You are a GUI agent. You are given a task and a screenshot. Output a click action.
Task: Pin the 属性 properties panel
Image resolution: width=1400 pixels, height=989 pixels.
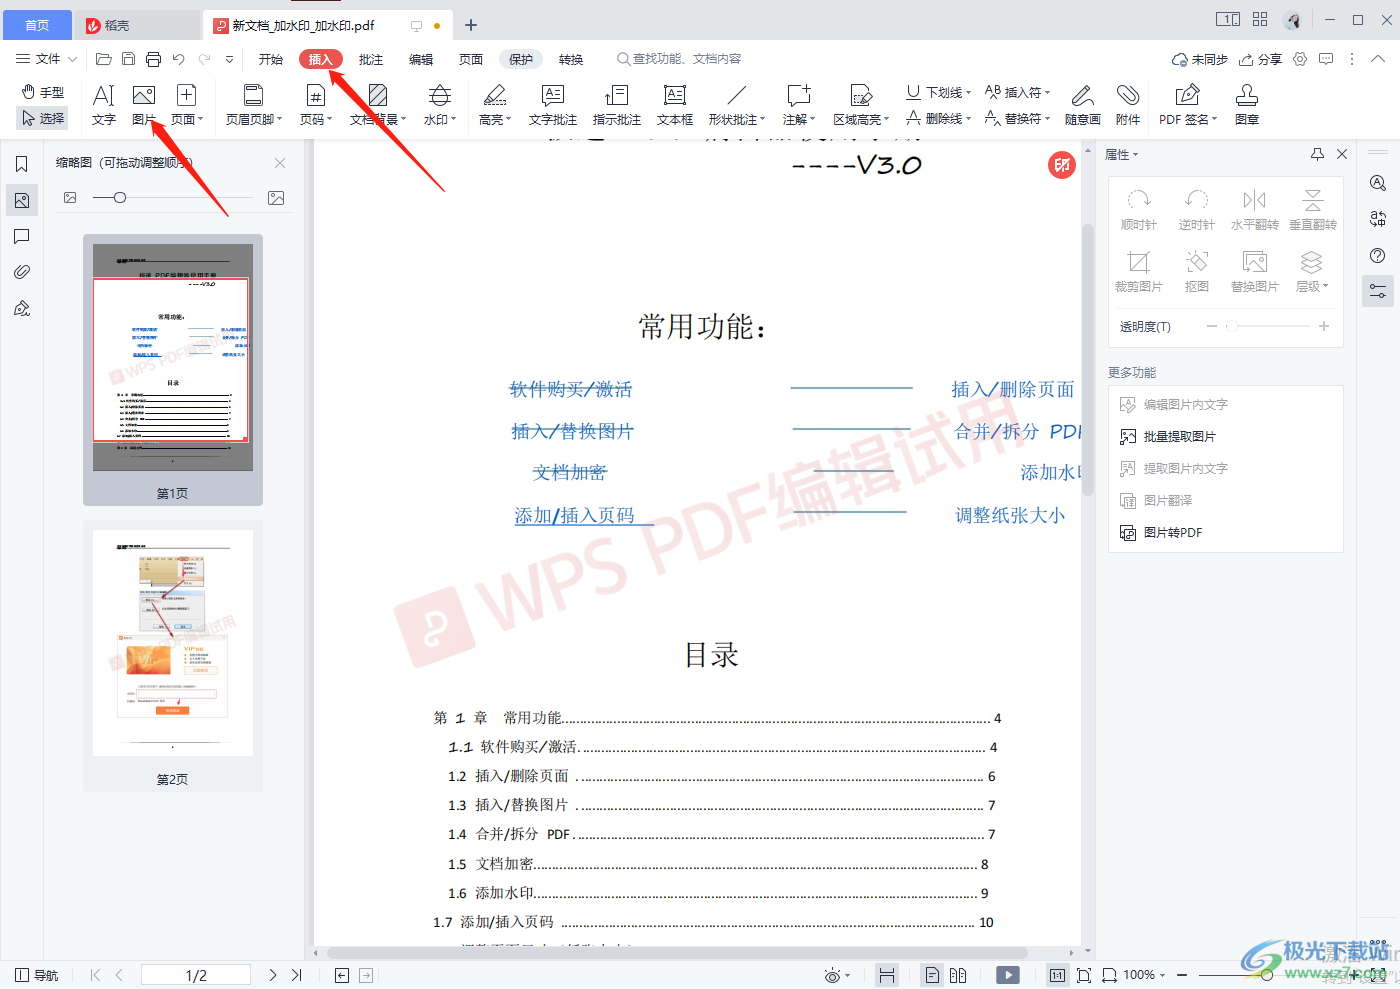click(x=1317, y=154)
